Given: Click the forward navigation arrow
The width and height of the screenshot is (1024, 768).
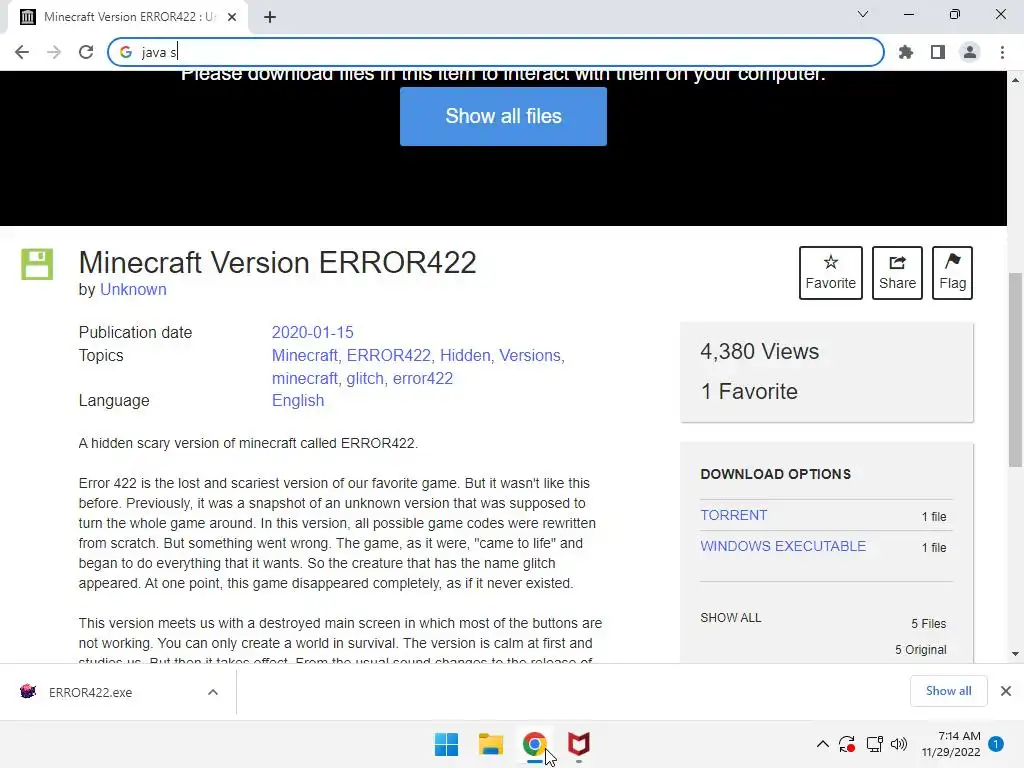Looking at the screenshot, I should (x=54, y=52).
